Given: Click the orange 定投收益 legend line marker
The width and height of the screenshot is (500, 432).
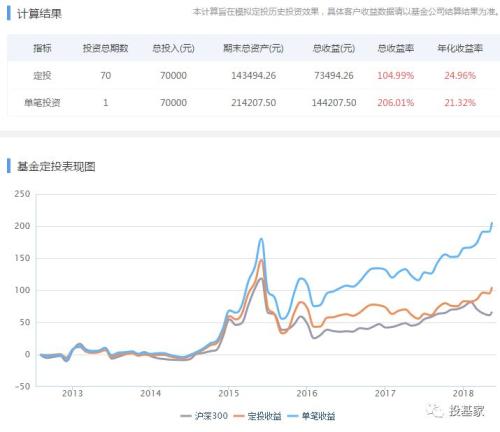Looking at the screenshot, I should pyautogui.click(x=239, y=416).
